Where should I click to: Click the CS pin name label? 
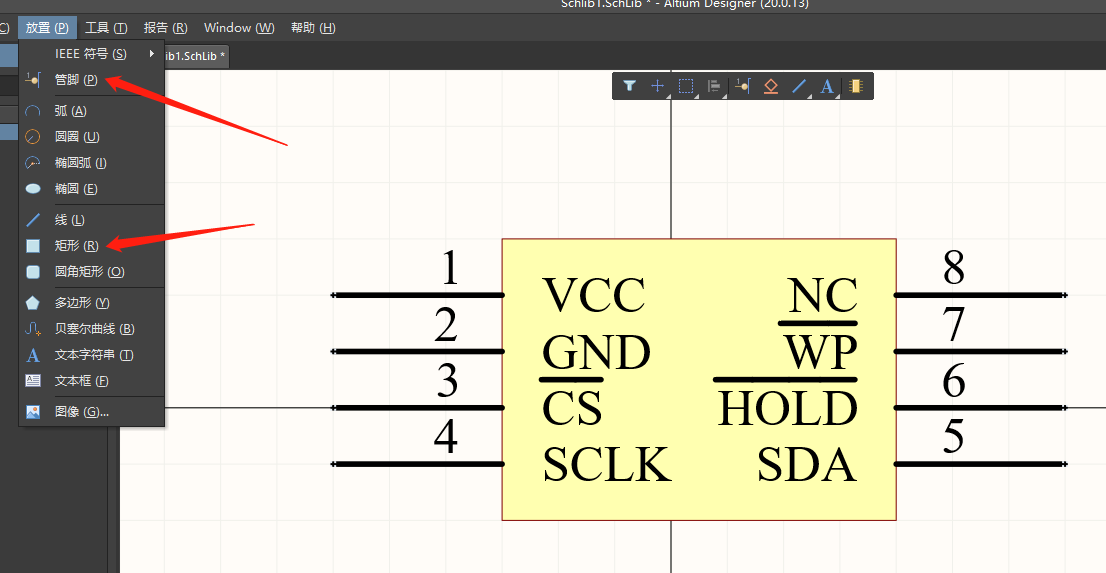pos(572,409)
